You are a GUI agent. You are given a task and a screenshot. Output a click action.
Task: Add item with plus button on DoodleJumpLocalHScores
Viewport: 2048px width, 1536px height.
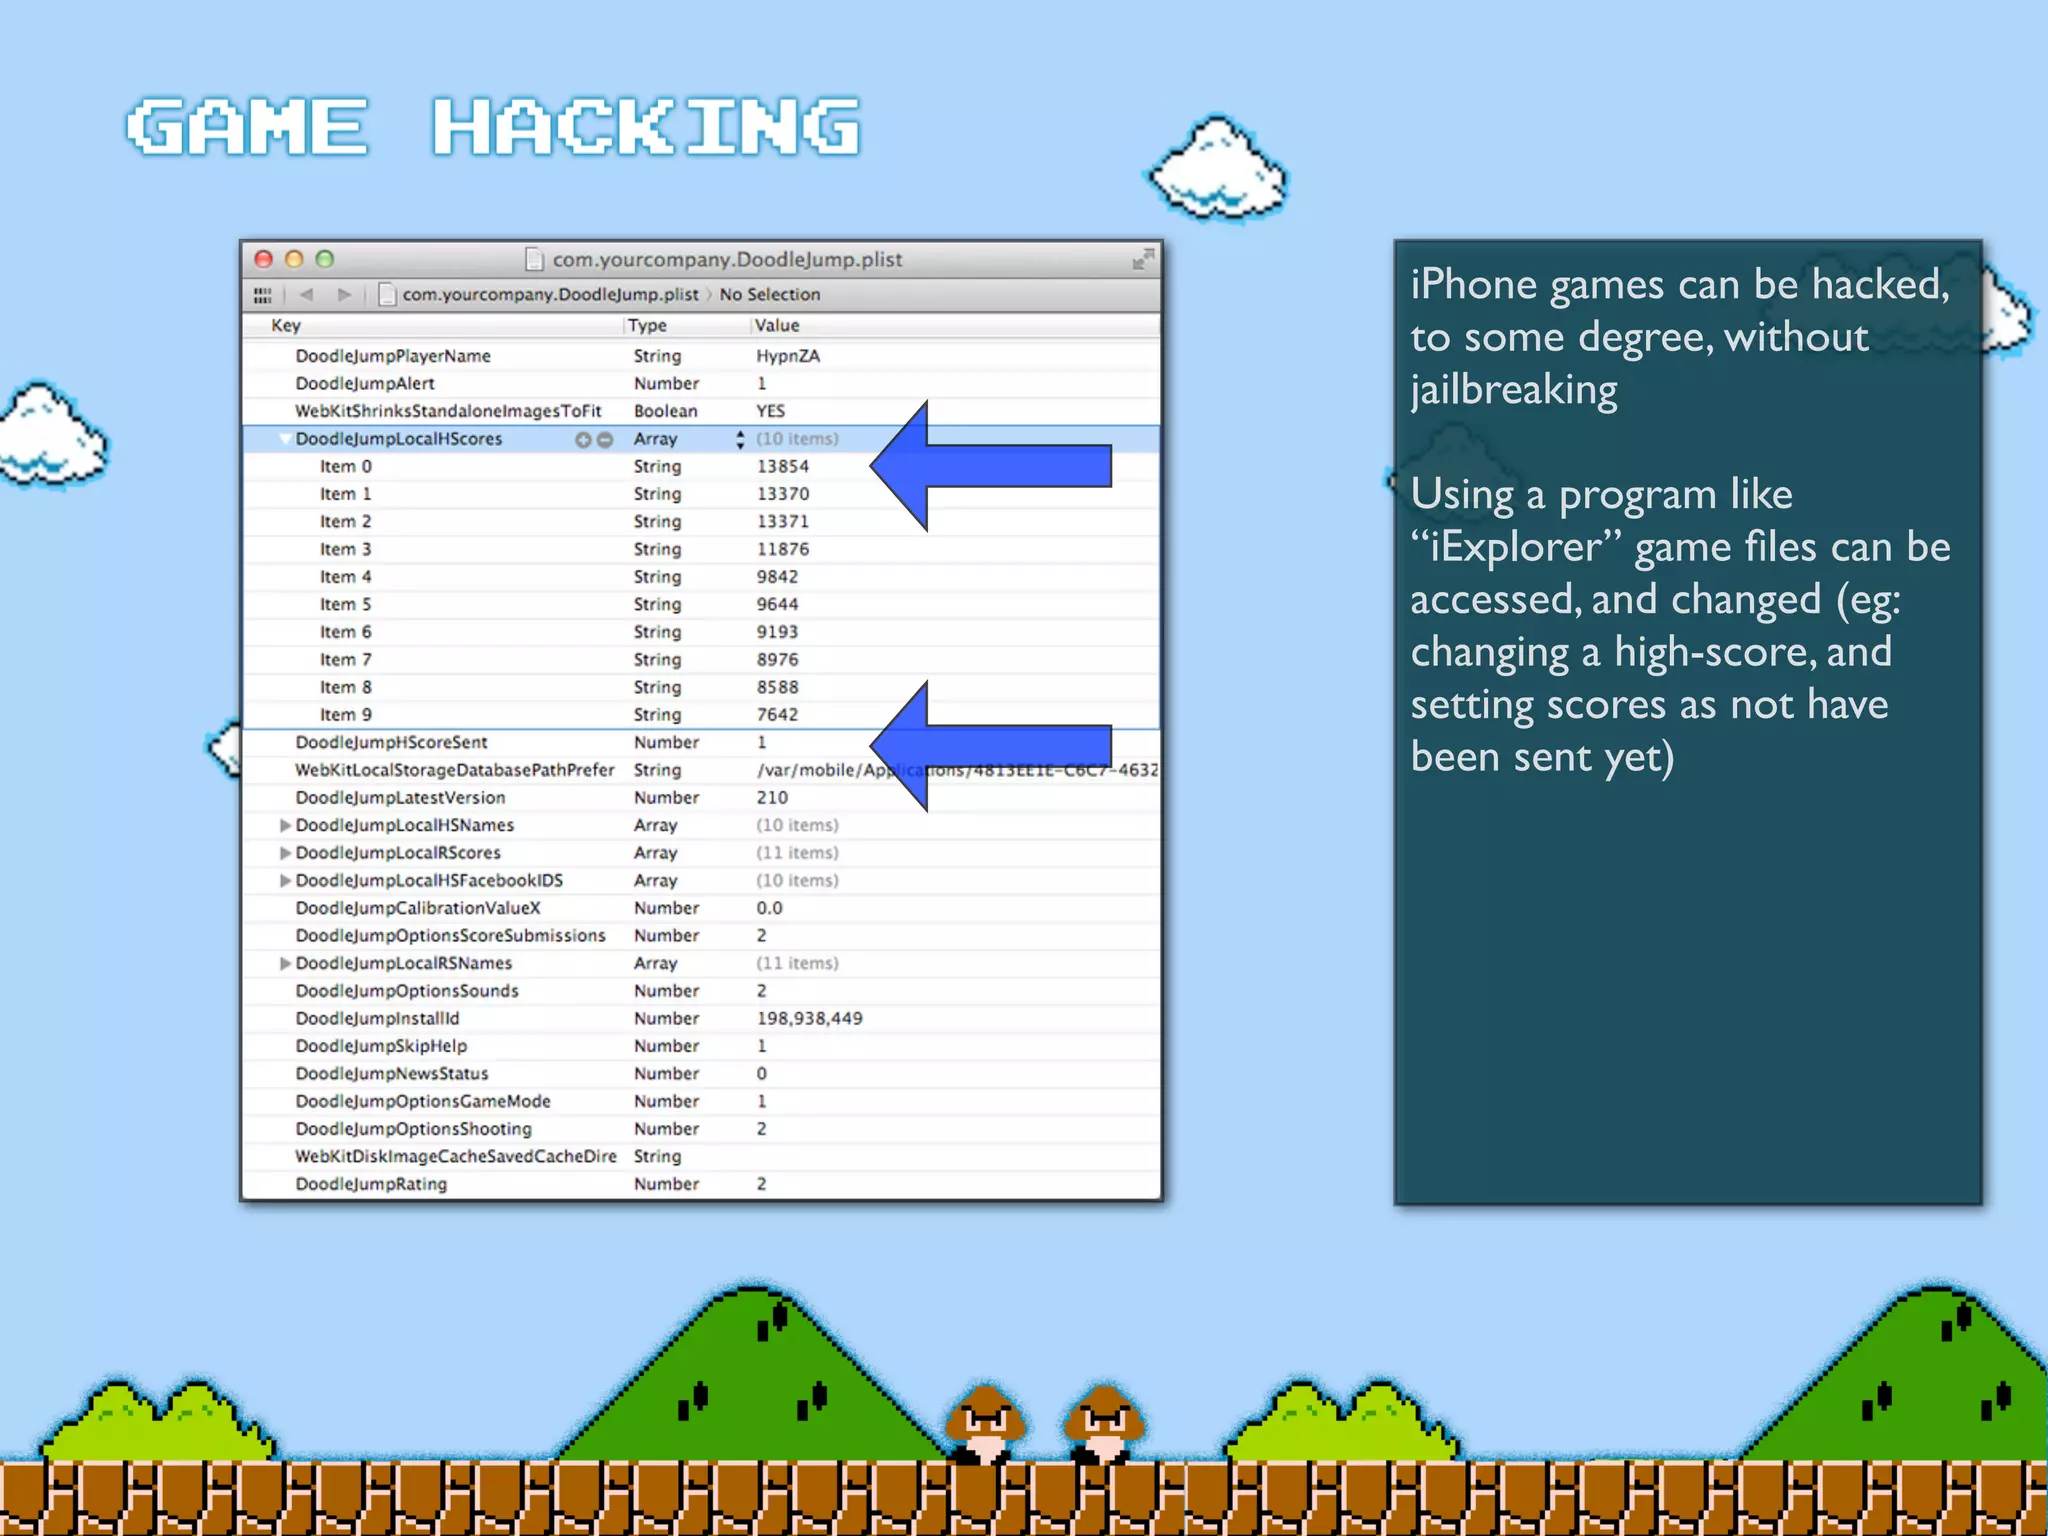[582, 440]
